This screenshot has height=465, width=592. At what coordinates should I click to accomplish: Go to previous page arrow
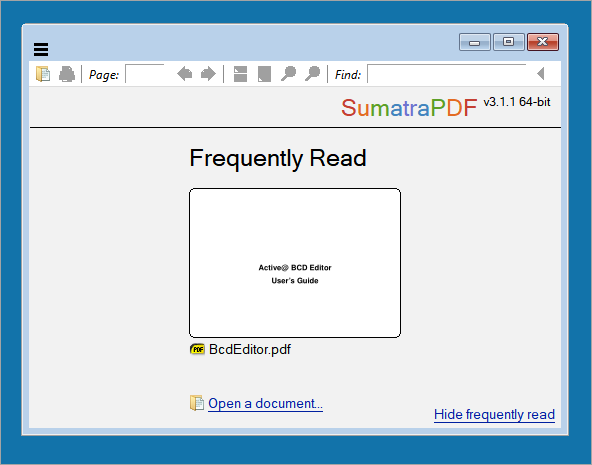[185, 74]
